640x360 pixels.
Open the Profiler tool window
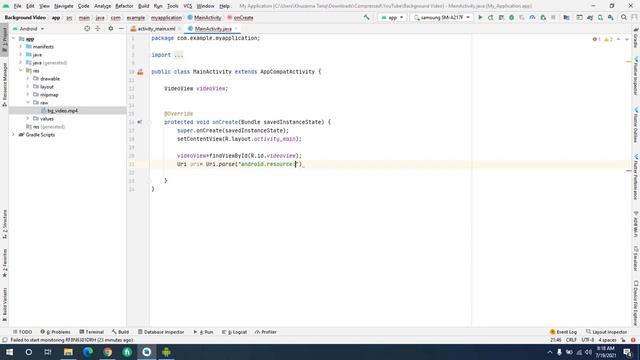coord(266,332)
